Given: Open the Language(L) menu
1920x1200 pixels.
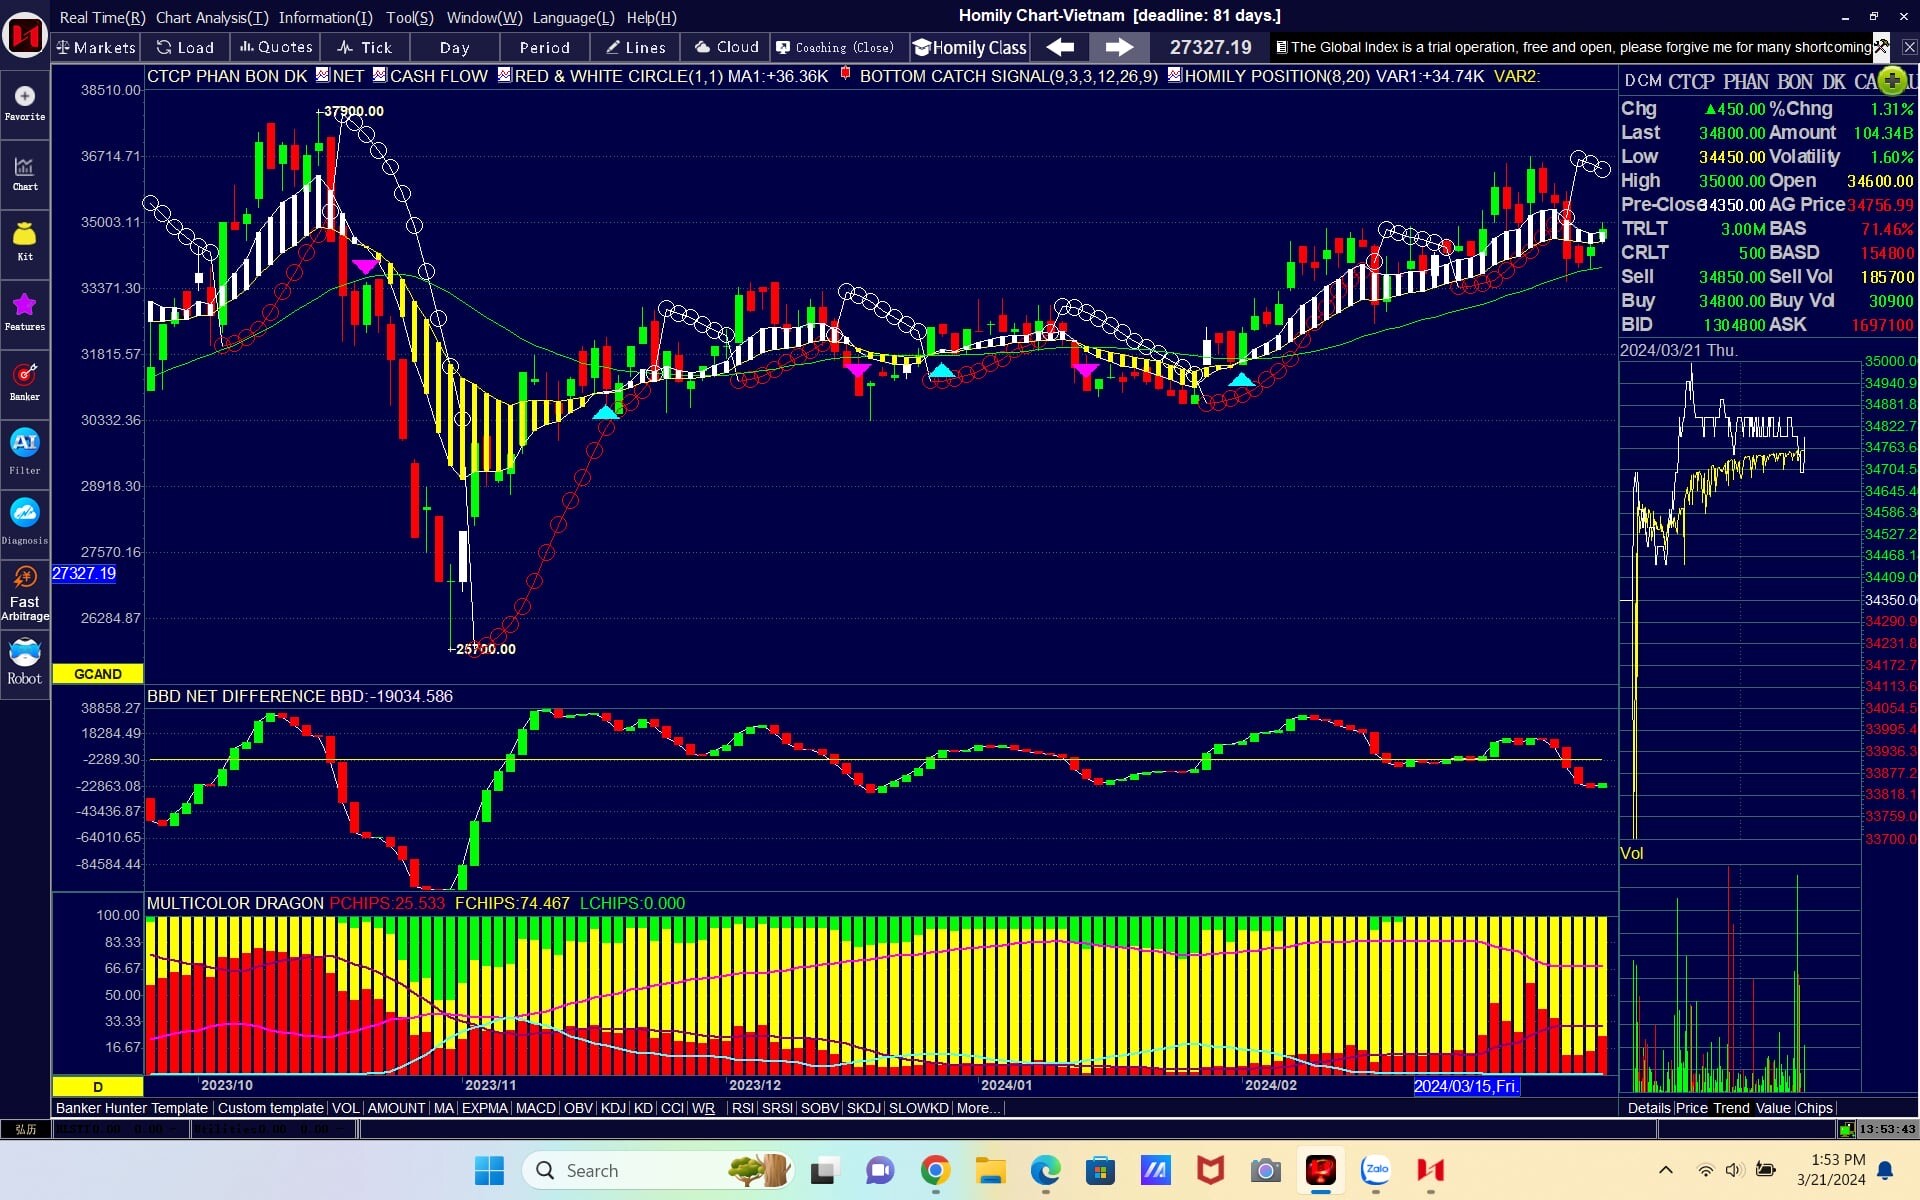Looking at the screenshot, I should tap(573, 17).
